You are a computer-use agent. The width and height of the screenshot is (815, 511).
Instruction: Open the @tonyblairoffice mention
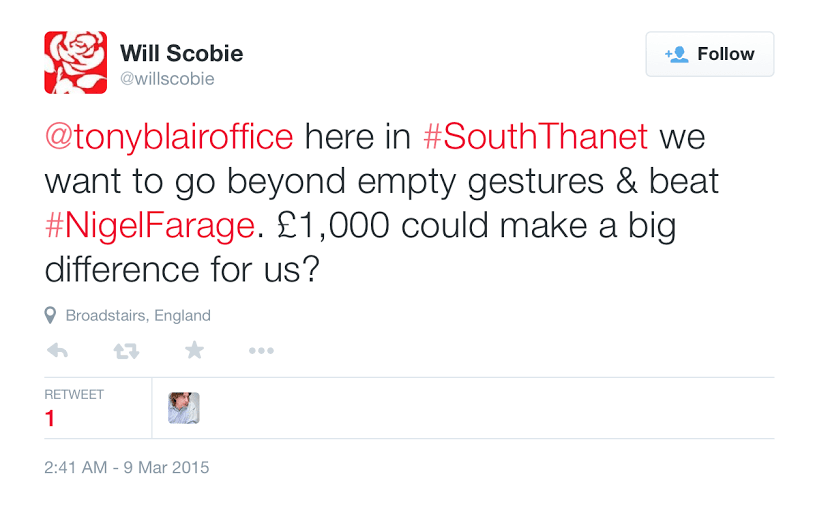(169, 137)
